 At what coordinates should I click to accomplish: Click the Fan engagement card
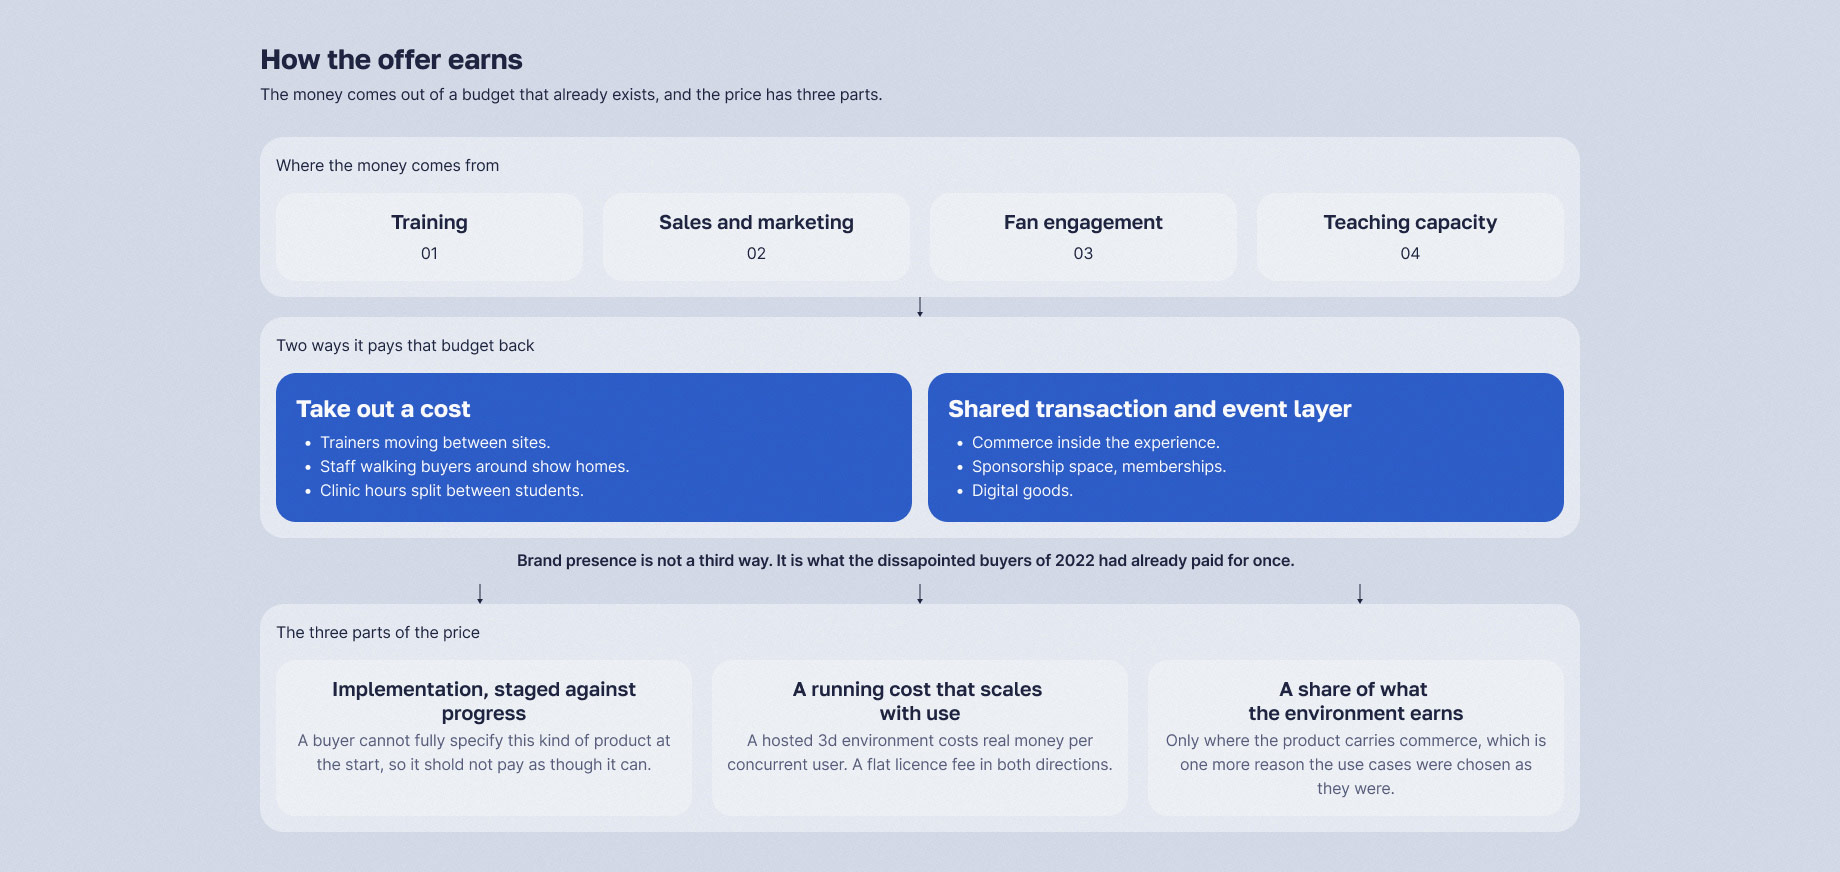click(x=1083, y=237)
